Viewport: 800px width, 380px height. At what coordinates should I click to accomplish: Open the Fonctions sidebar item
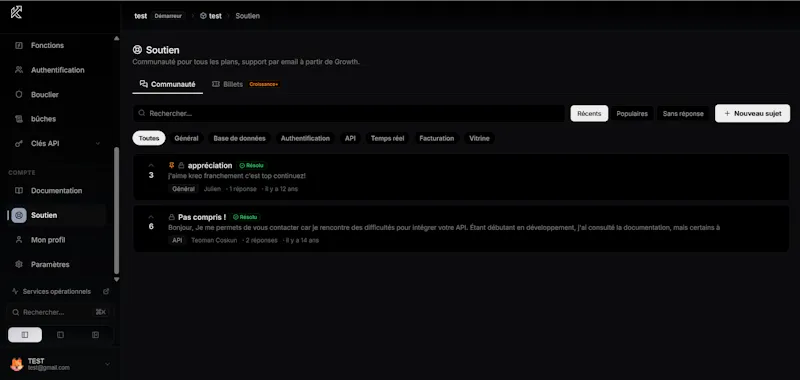click(47, 45)
